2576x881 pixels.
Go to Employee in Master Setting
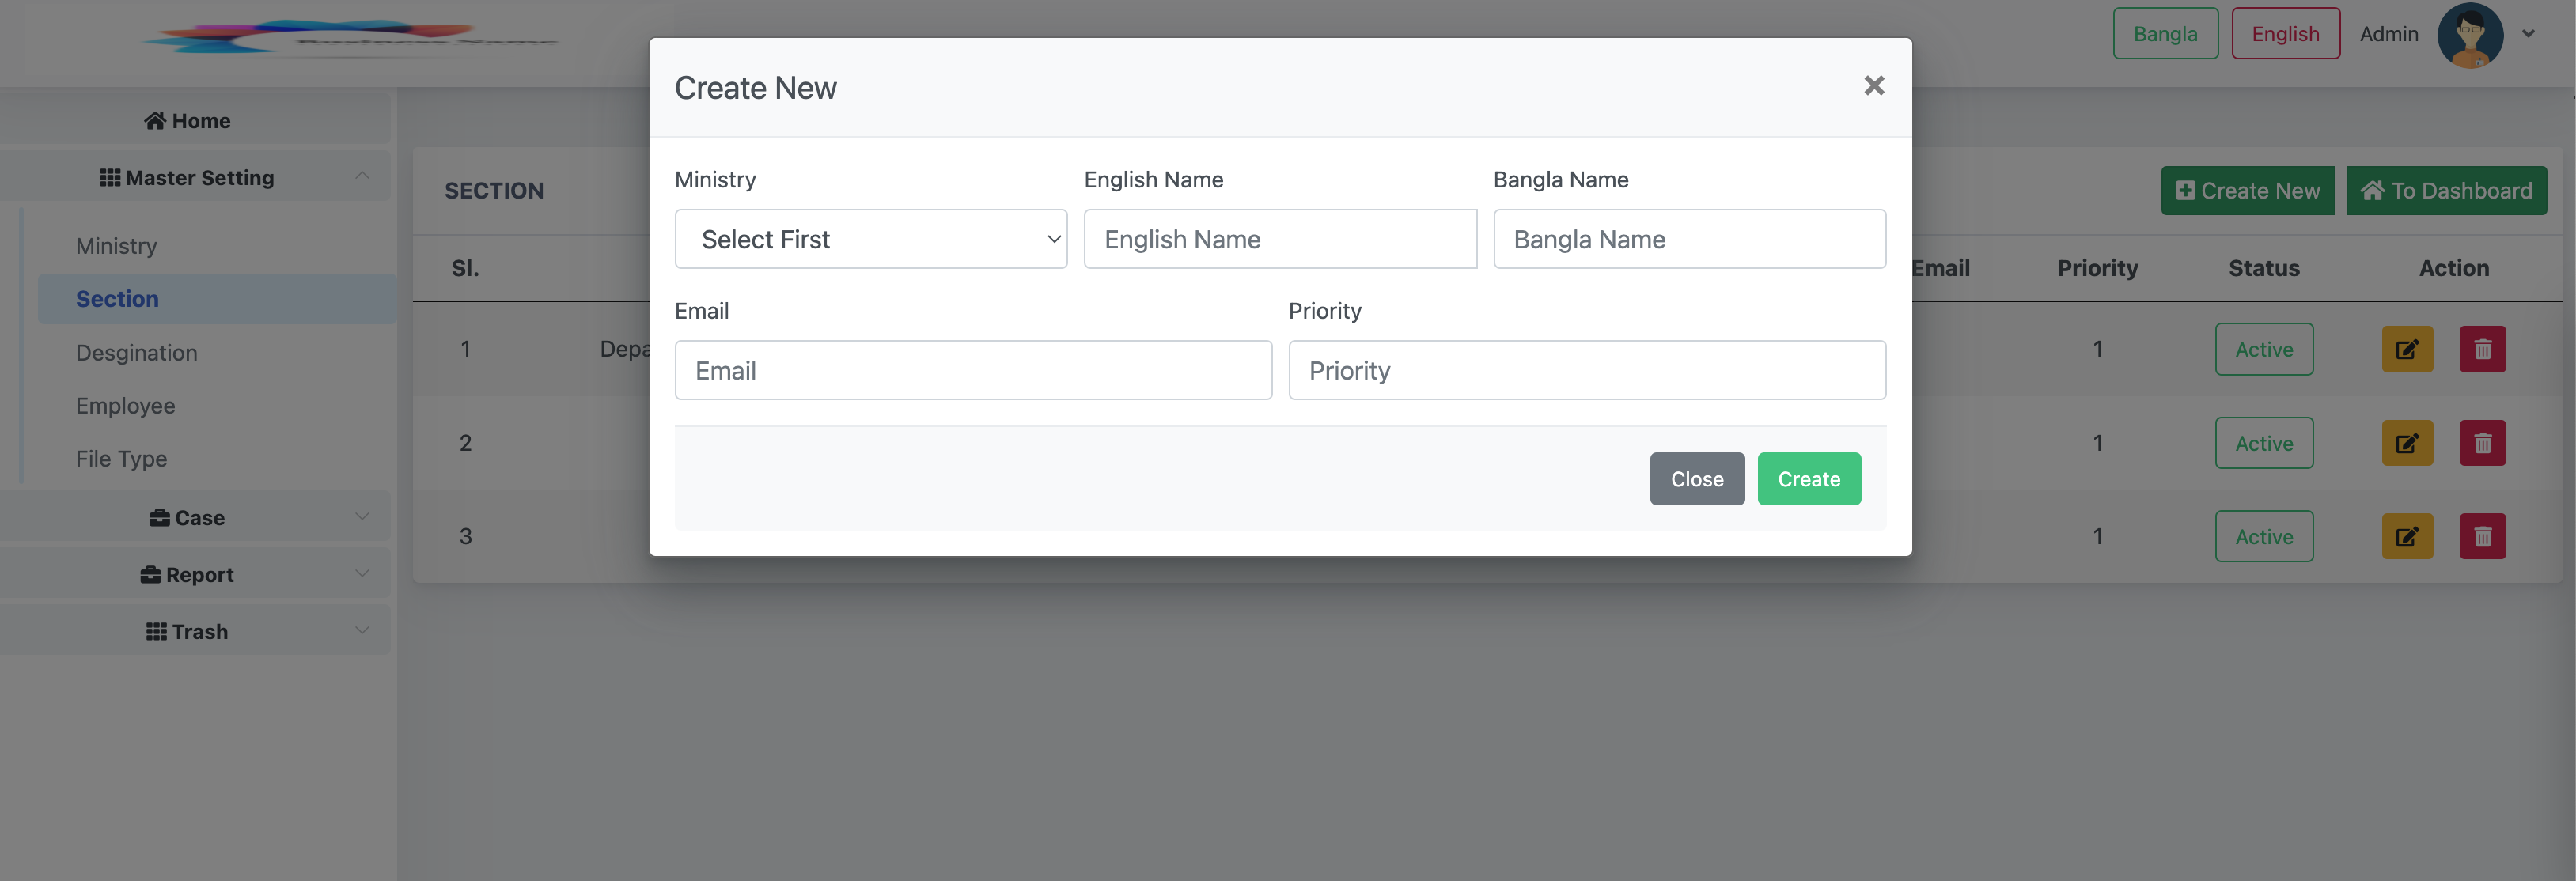(x=125, y=406)
